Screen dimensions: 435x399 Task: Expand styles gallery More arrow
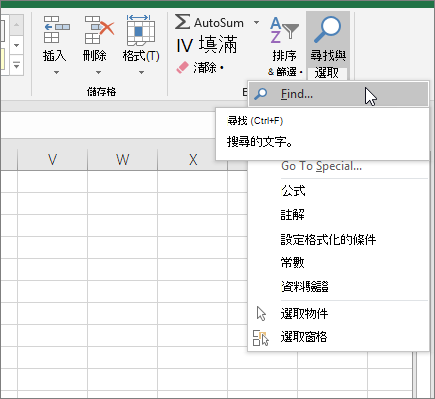click(17, 65)
